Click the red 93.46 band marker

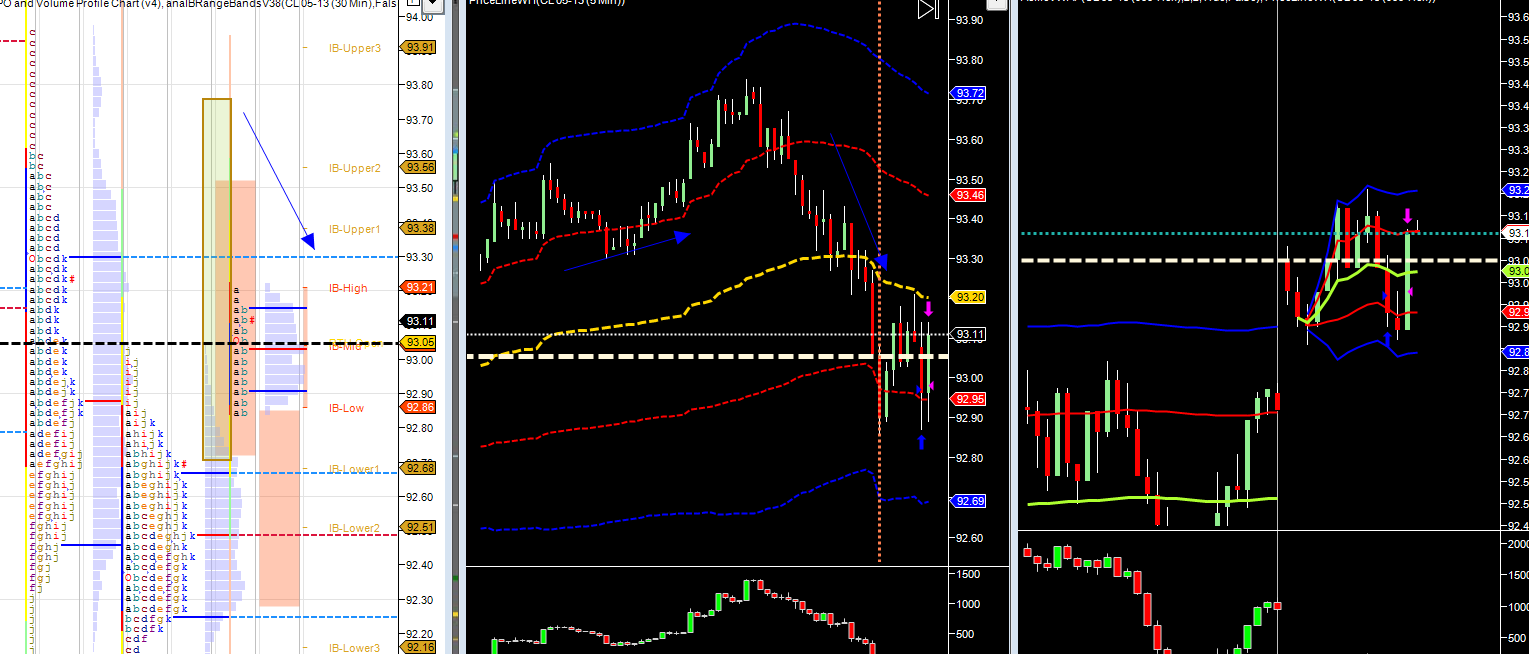[968, 196]
